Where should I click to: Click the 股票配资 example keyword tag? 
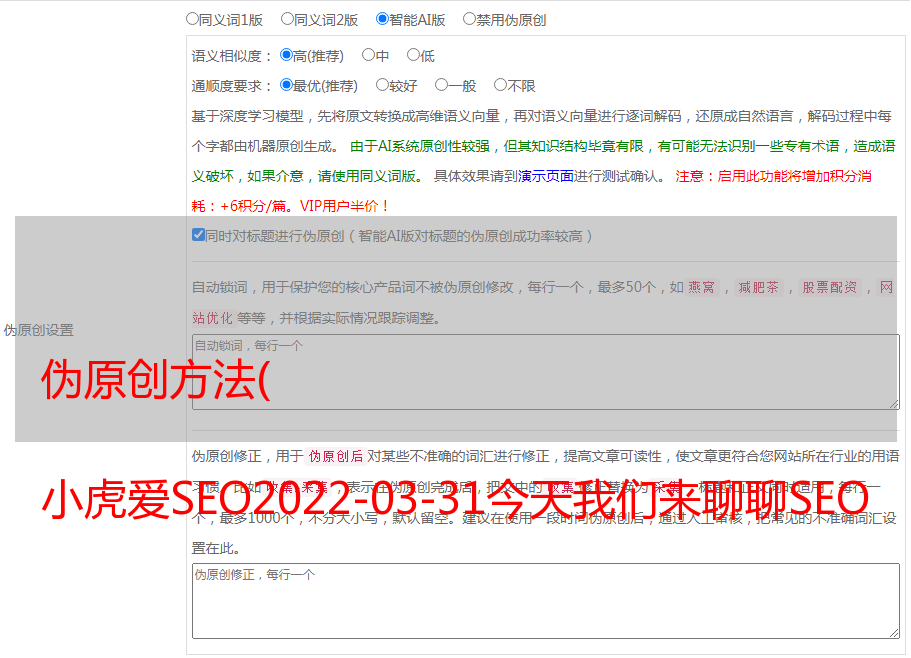[830, 287]
